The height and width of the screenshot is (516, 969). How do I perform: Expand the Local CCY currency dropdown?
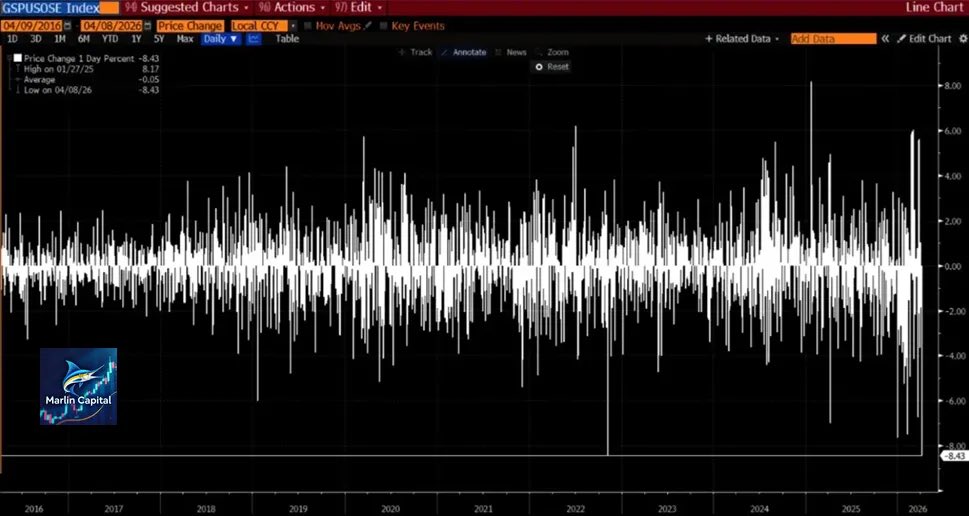tap(293, 25)
